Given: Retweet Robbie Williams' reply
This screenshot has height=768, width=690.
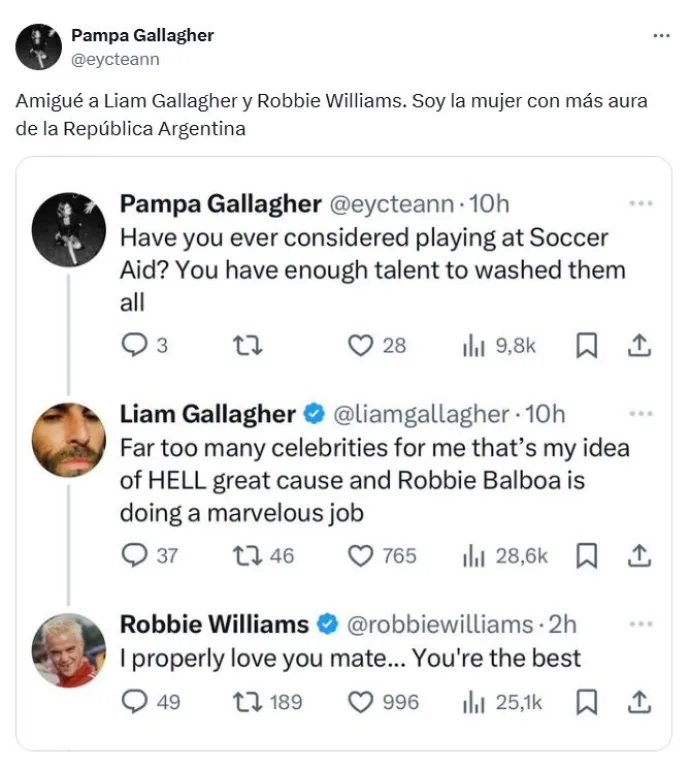Looking at the screenshot, I should [x=243, y=702].
